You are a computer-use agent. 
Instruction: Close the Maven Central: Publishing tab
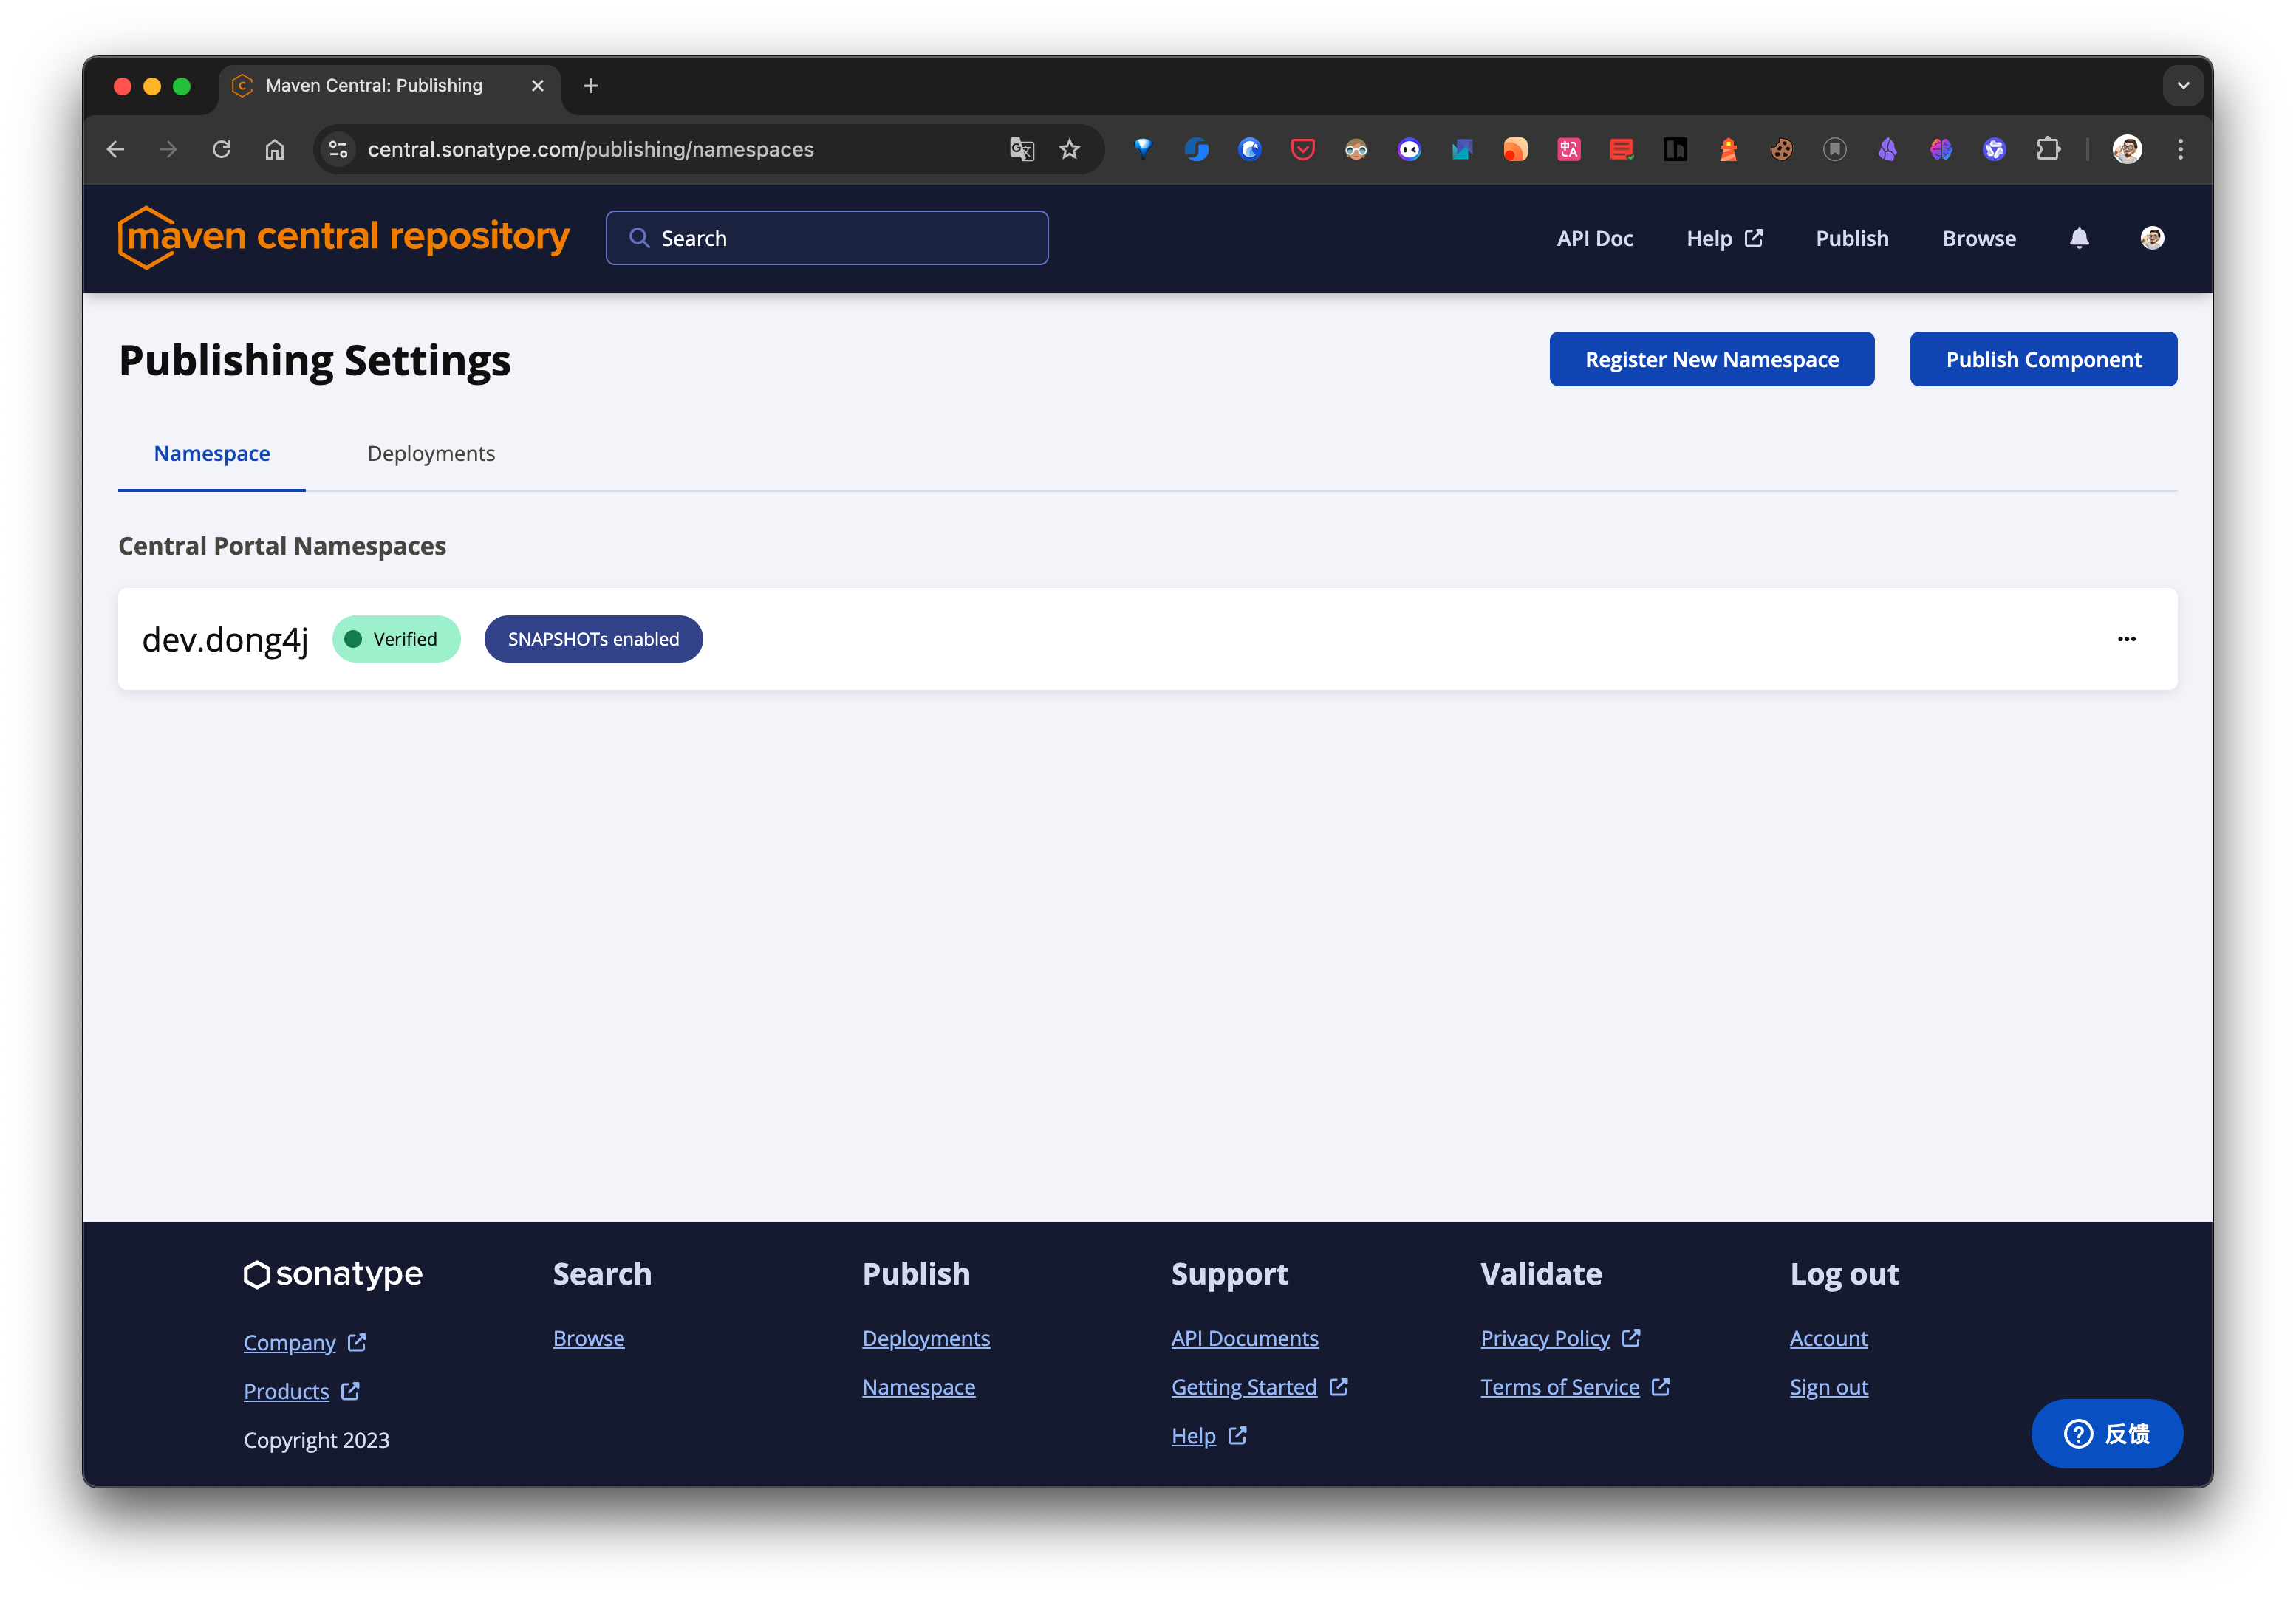[537, 86]
